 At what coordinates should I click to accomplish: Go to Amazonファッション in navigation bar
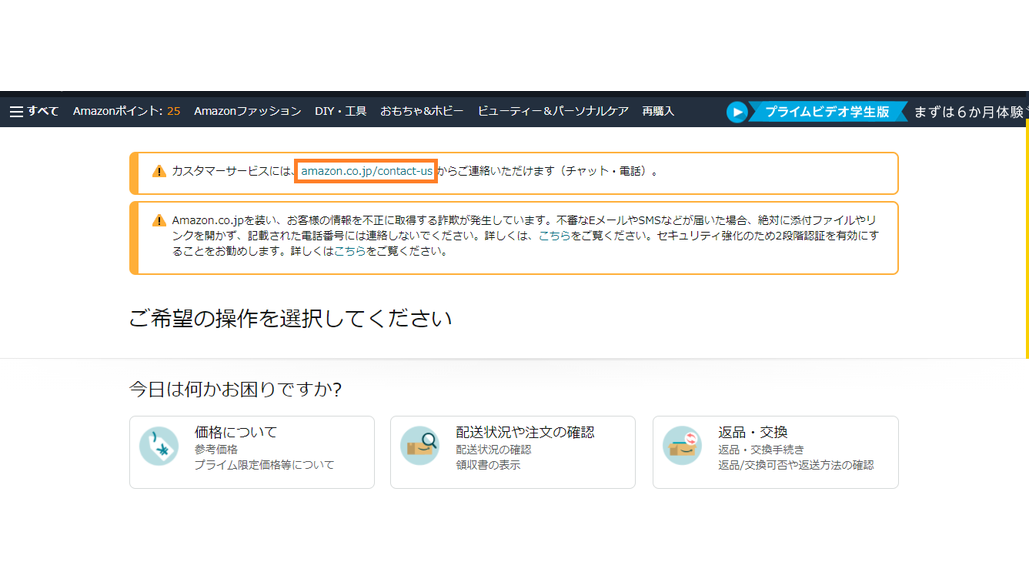247,112
